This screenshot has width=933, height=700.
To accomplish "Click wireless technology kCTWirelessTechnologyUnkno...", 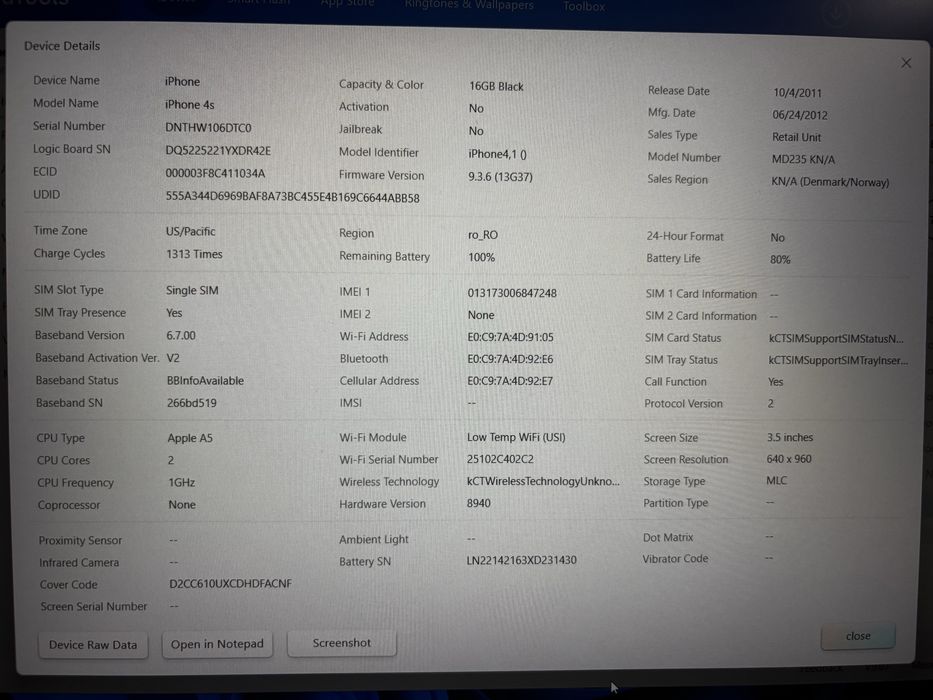I will click(543, 481).
